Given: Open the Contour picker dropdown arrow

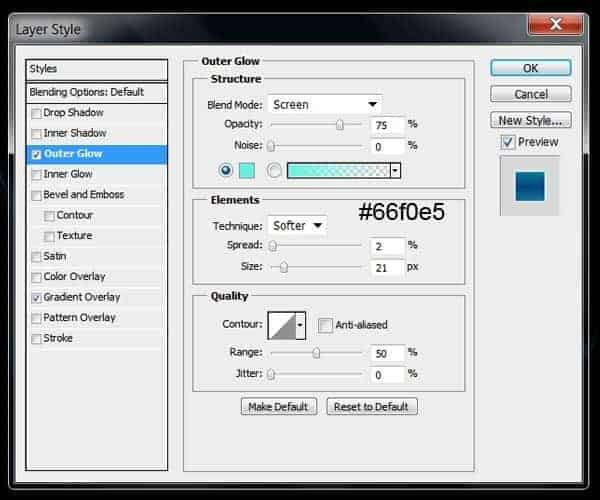Looking at the screenshot, I should pos(301,326).
